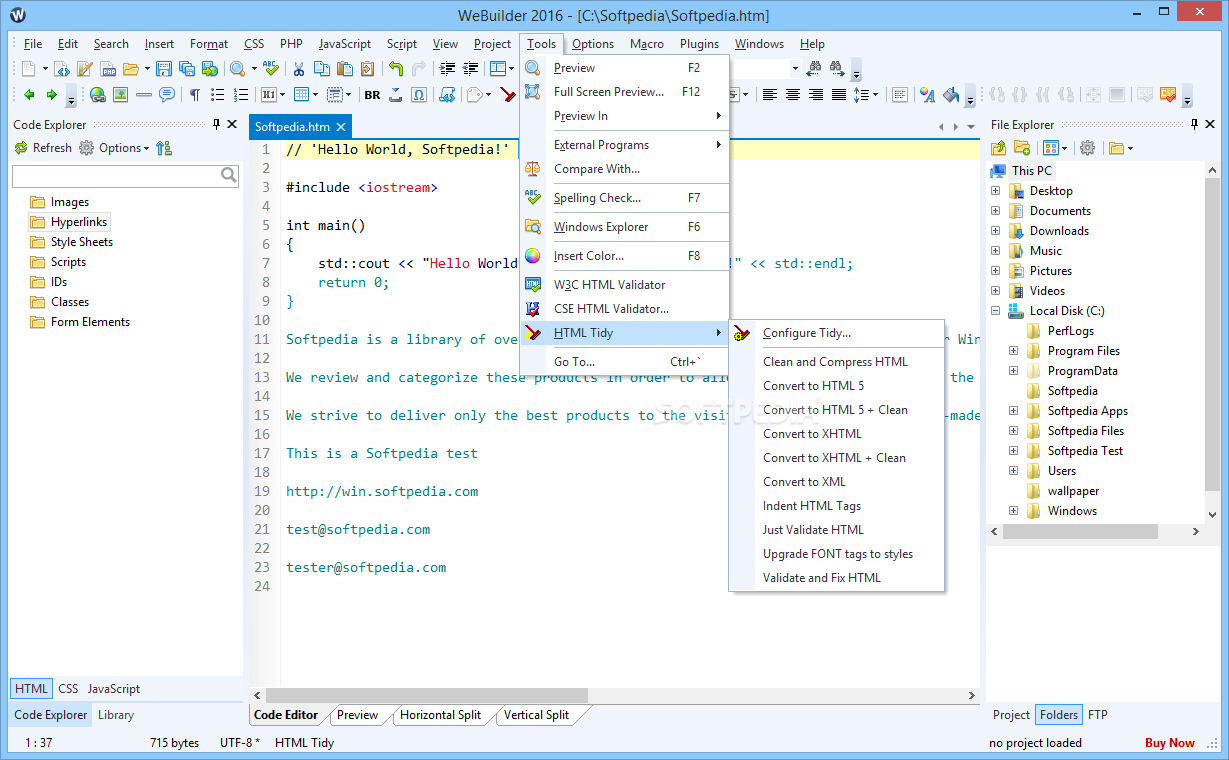Image resolution: width=1229 pixels, height=760 pixels.
Task: Click the Cut scissors icon
Action: (298, 69)
